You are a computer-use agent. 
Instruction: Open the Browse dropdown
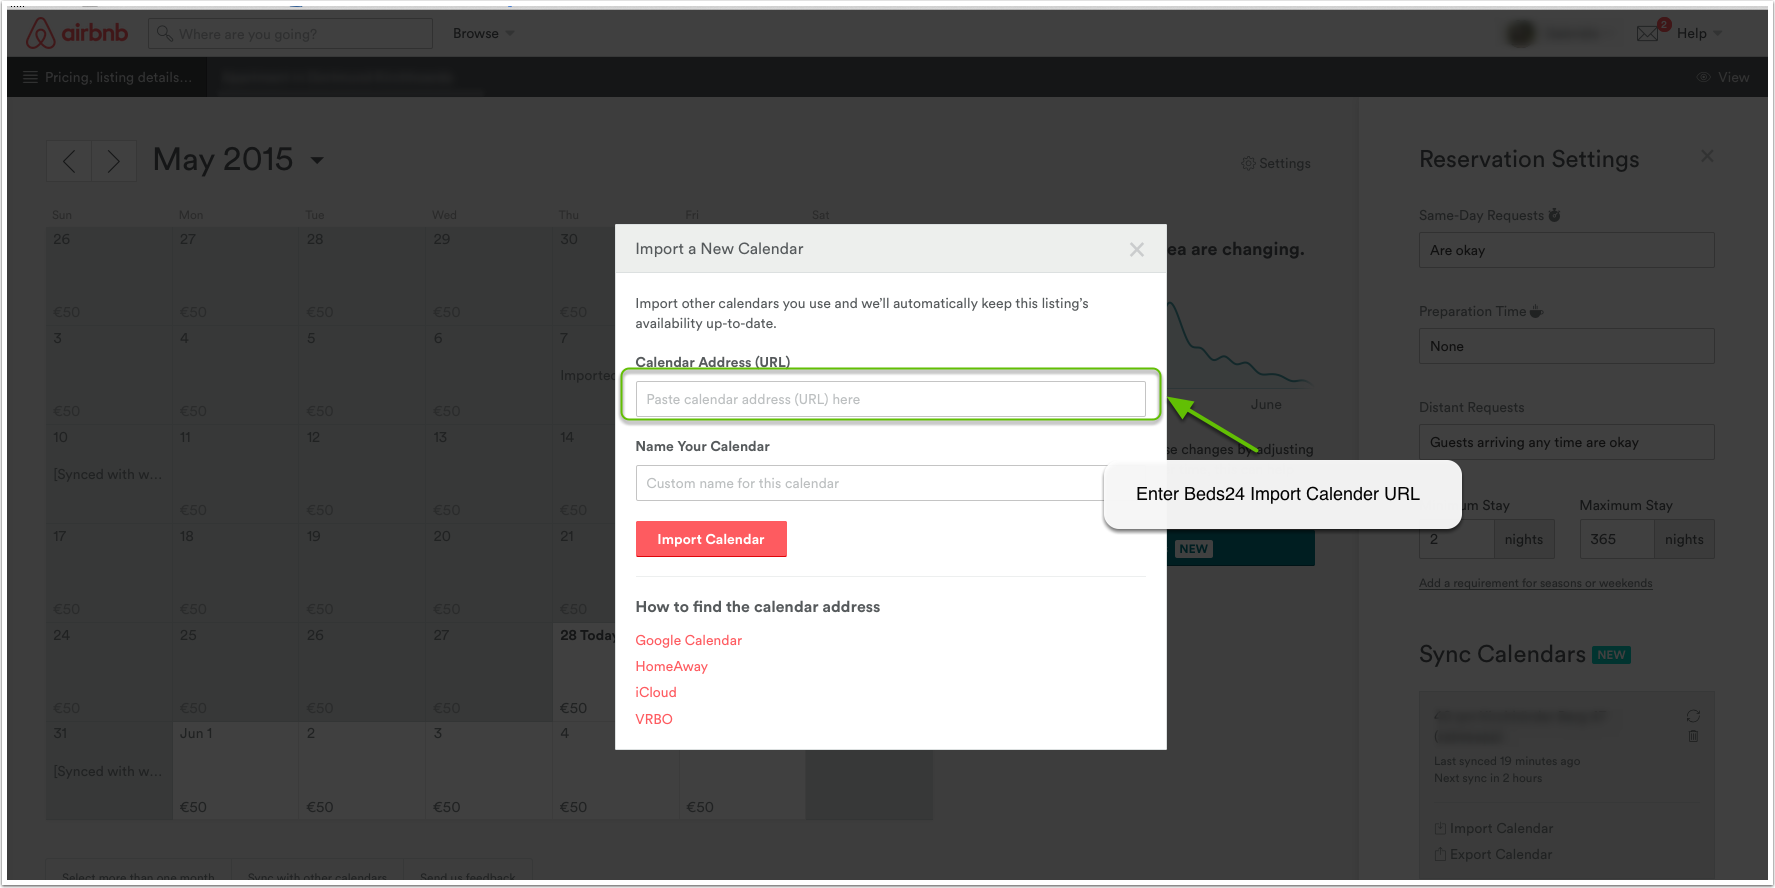(483, 33)
